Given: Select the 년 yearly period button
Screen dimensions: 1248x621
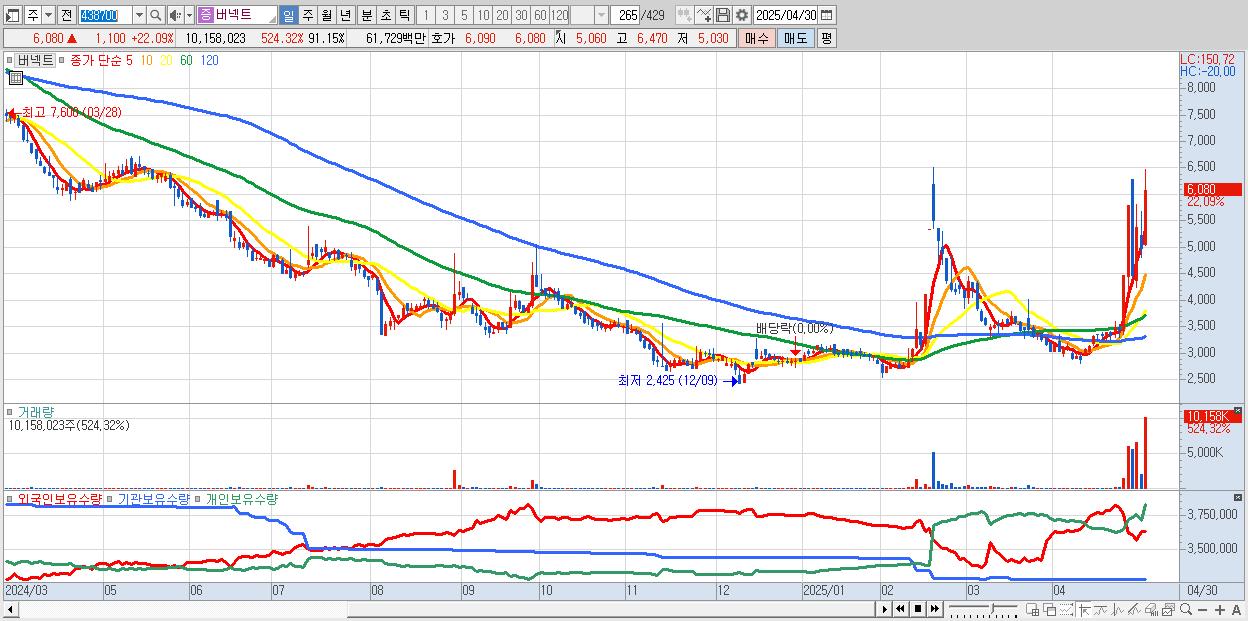Looking at the screenshot, I should (345, 15).
